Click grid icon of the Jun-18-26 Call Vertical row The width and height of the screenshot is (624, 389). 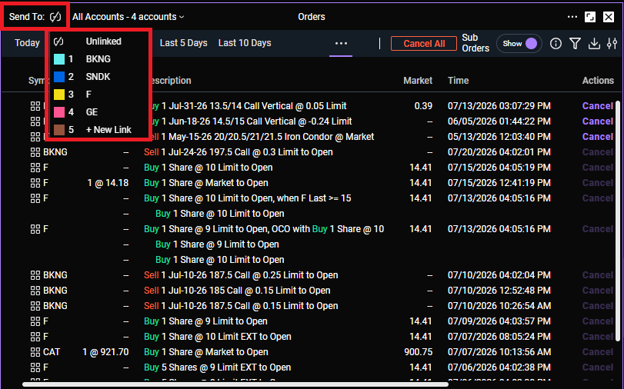pos(35,121)
